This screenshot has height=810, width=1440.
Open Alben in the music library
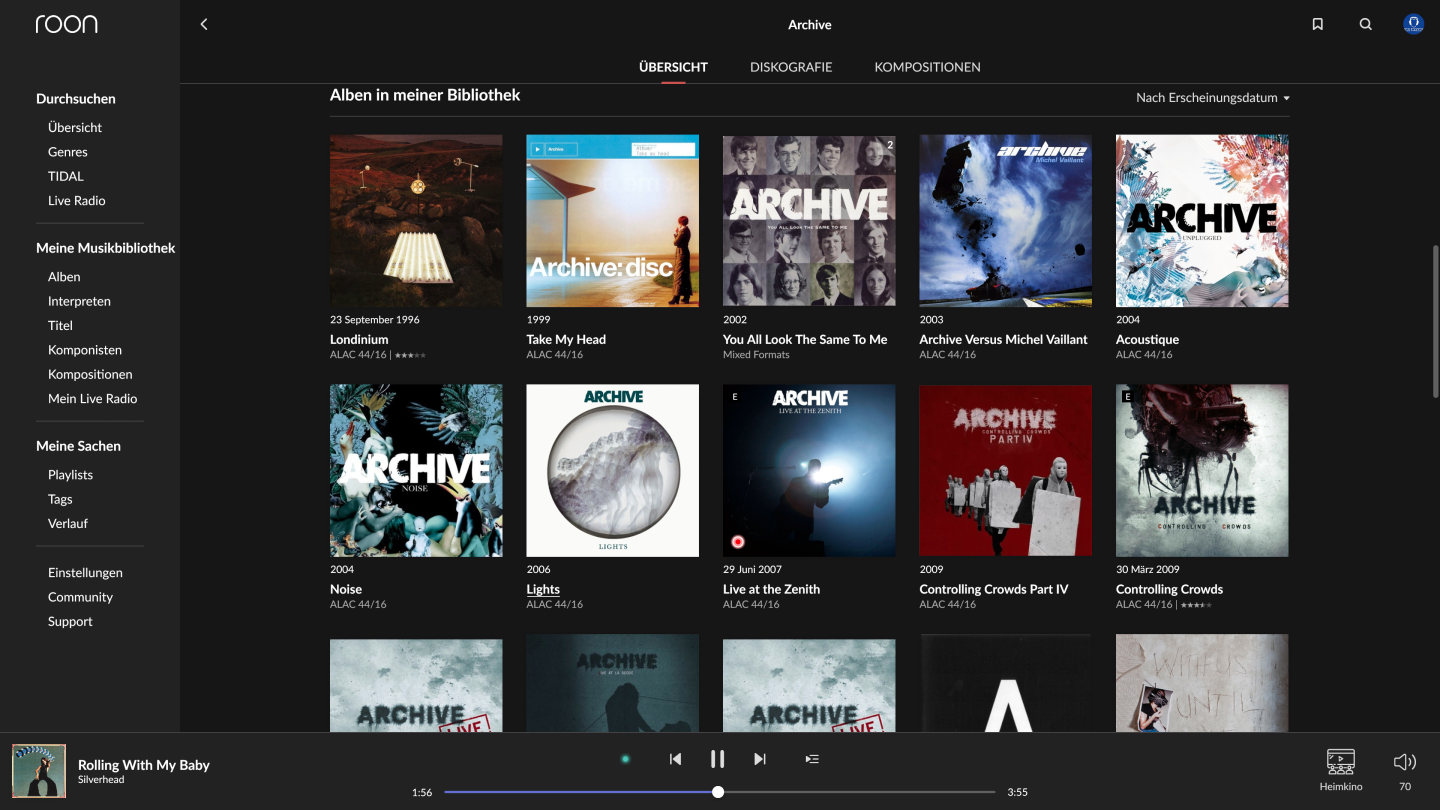click(x=64, y=277)
